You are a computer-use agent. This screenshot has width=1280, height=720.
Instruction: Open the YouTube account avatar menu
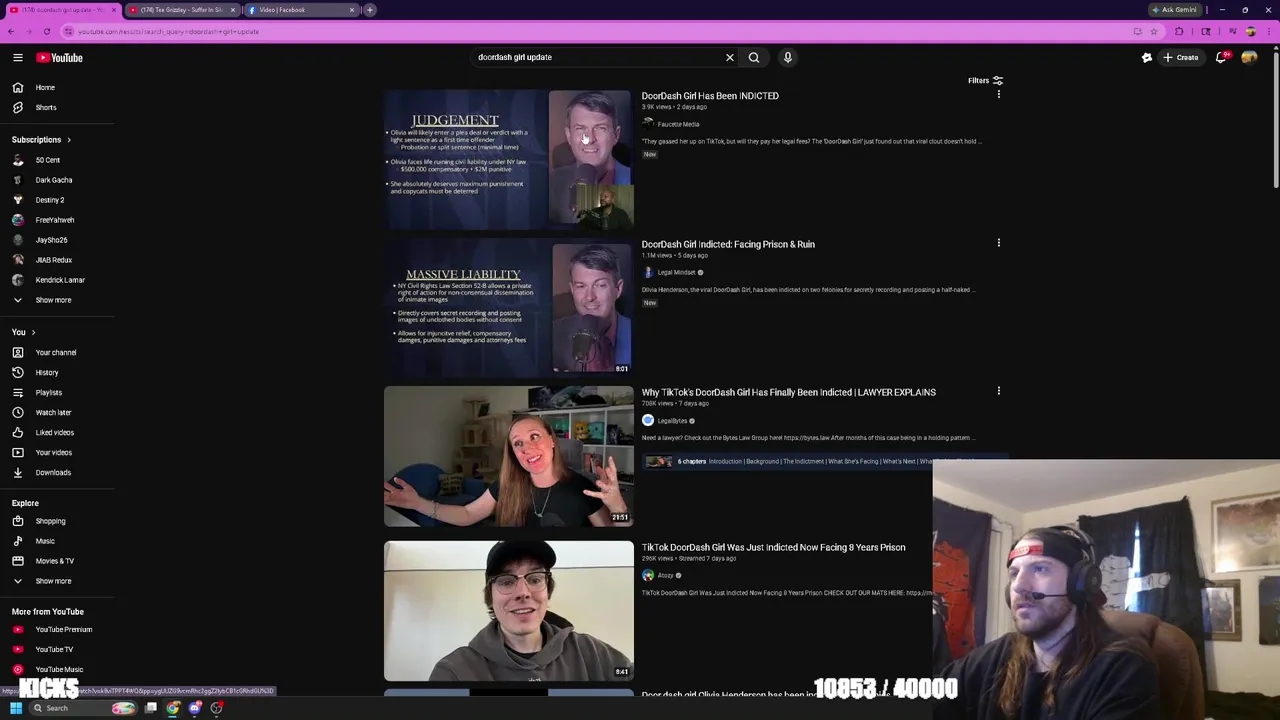click(x=1249, y=58)
